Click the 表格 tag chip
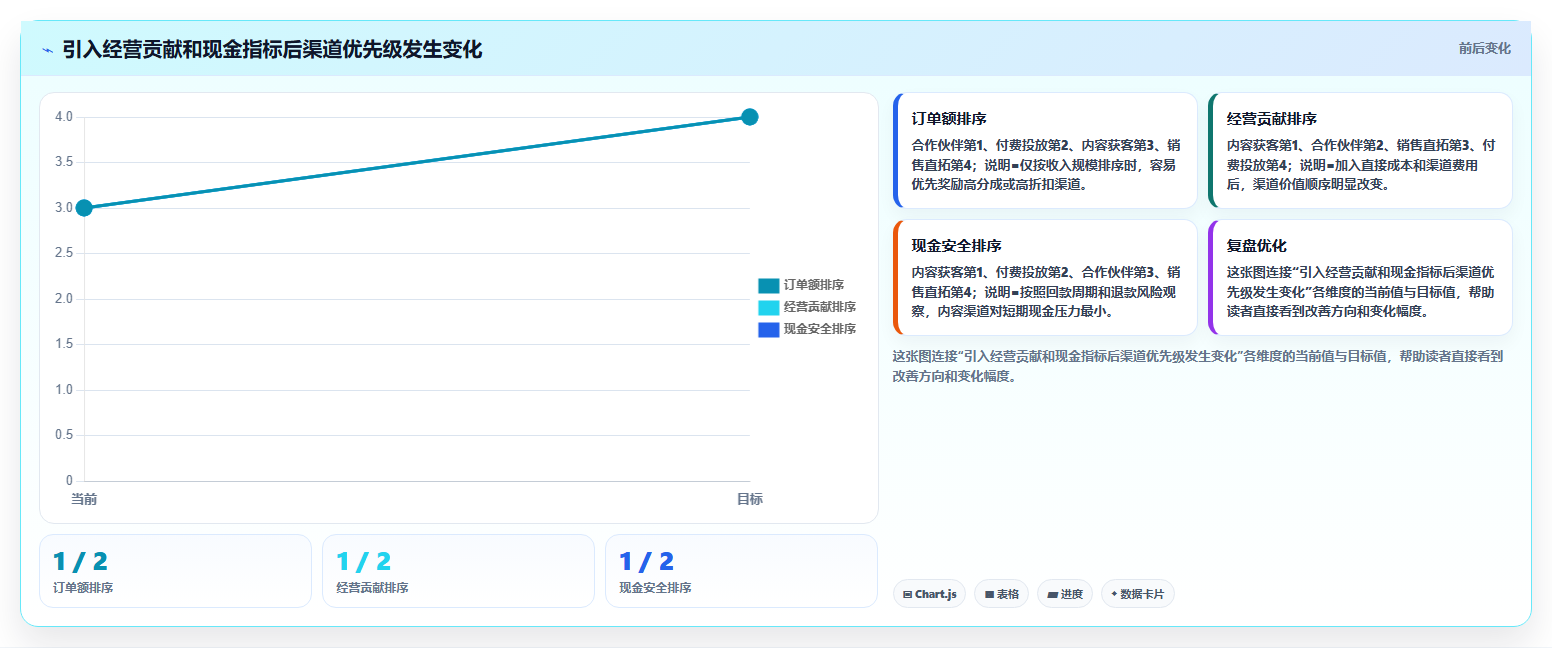The height and width of the screenshot is (648, 1552). [x=1001, y=594]
